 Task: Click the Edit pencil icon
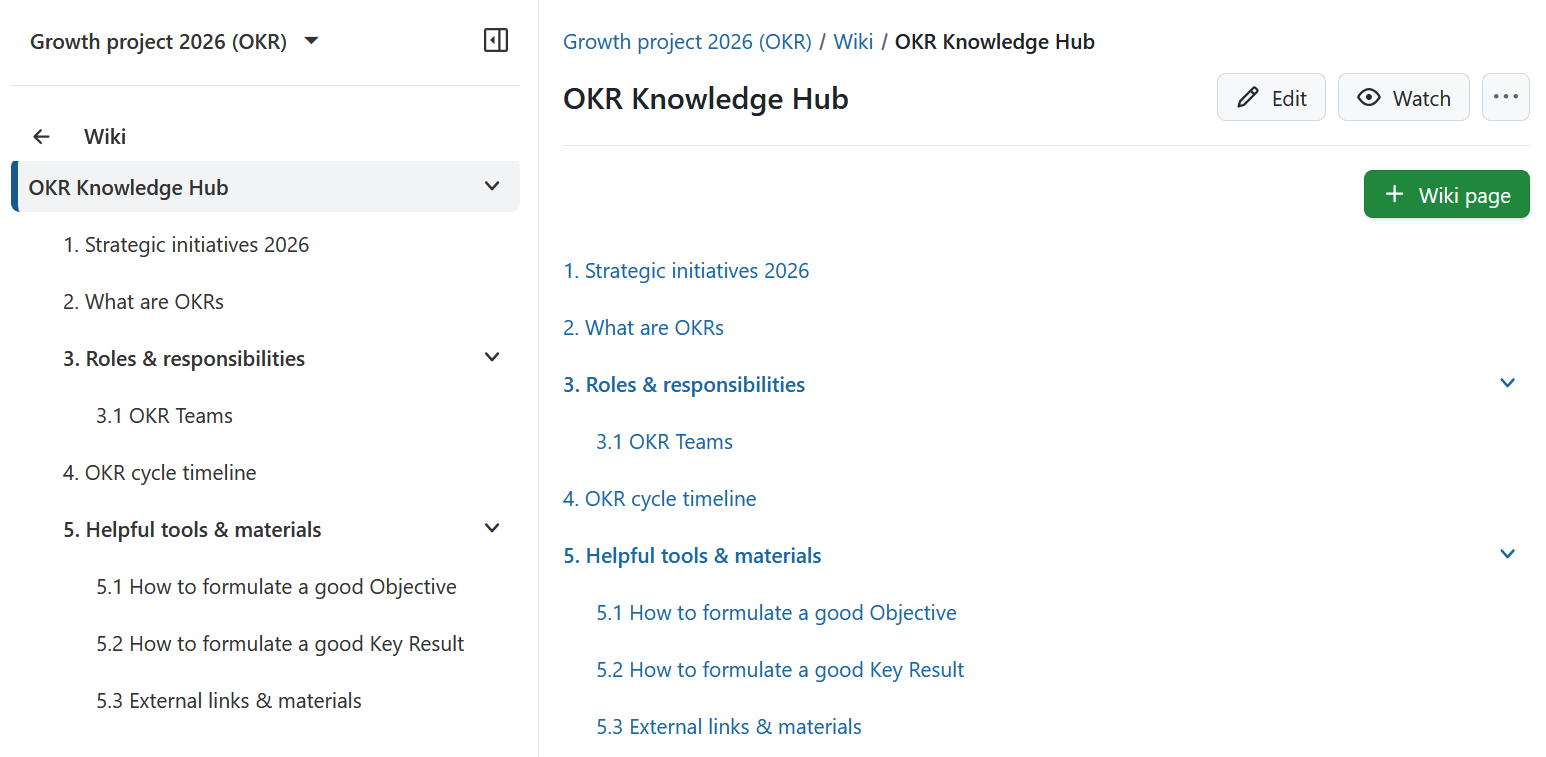[x=1245, y=97]
